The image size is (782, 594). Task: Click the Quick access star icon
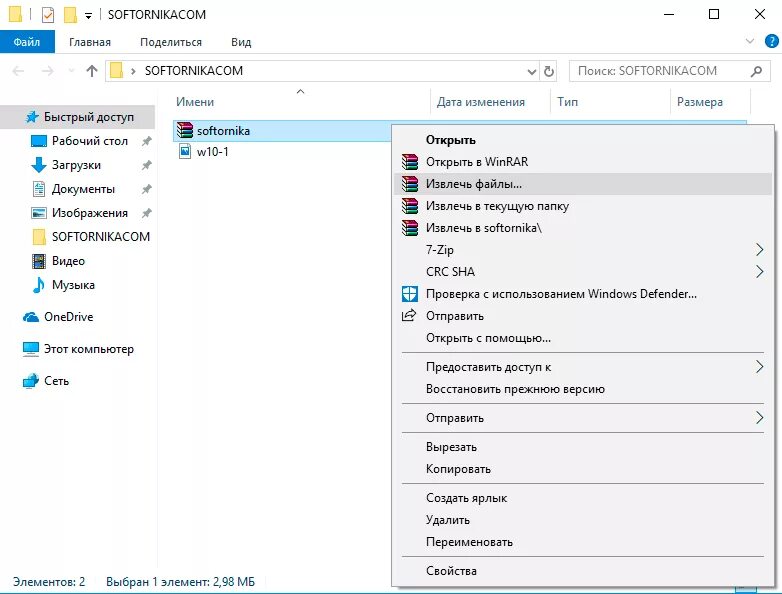point(32,117)
